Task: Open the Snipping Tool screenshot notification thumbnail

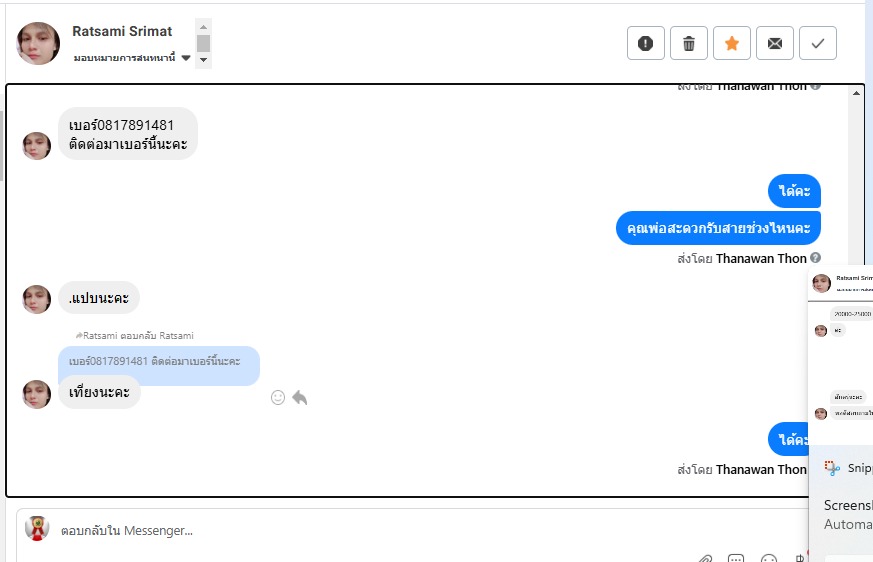Action: [x=841, y=354]
